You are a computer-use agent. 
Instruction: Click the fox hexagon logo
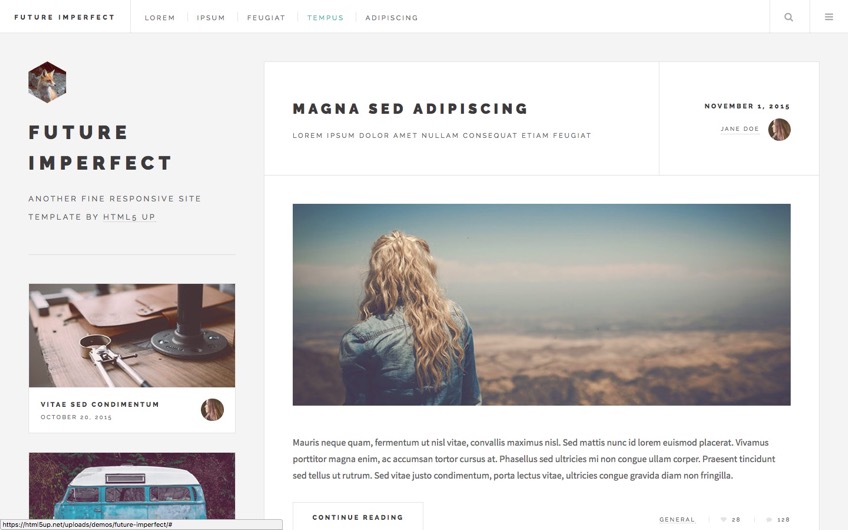tap(47, 82)
